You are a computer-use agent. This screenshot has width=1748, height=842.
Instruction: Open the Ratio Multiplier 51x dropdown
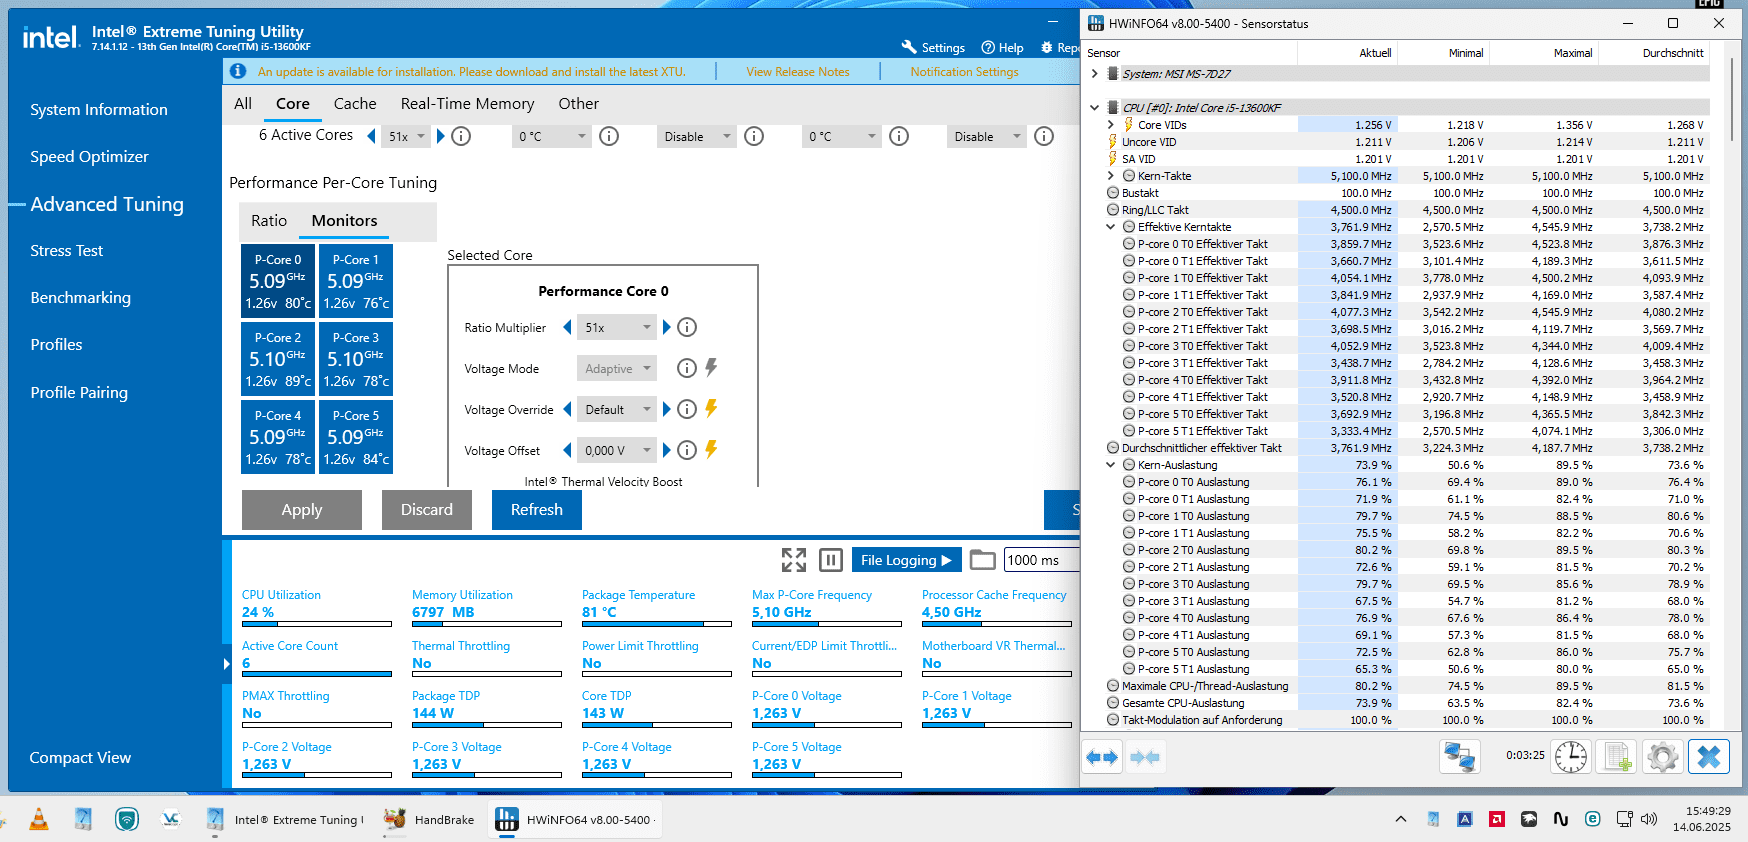tap(617, 327)
